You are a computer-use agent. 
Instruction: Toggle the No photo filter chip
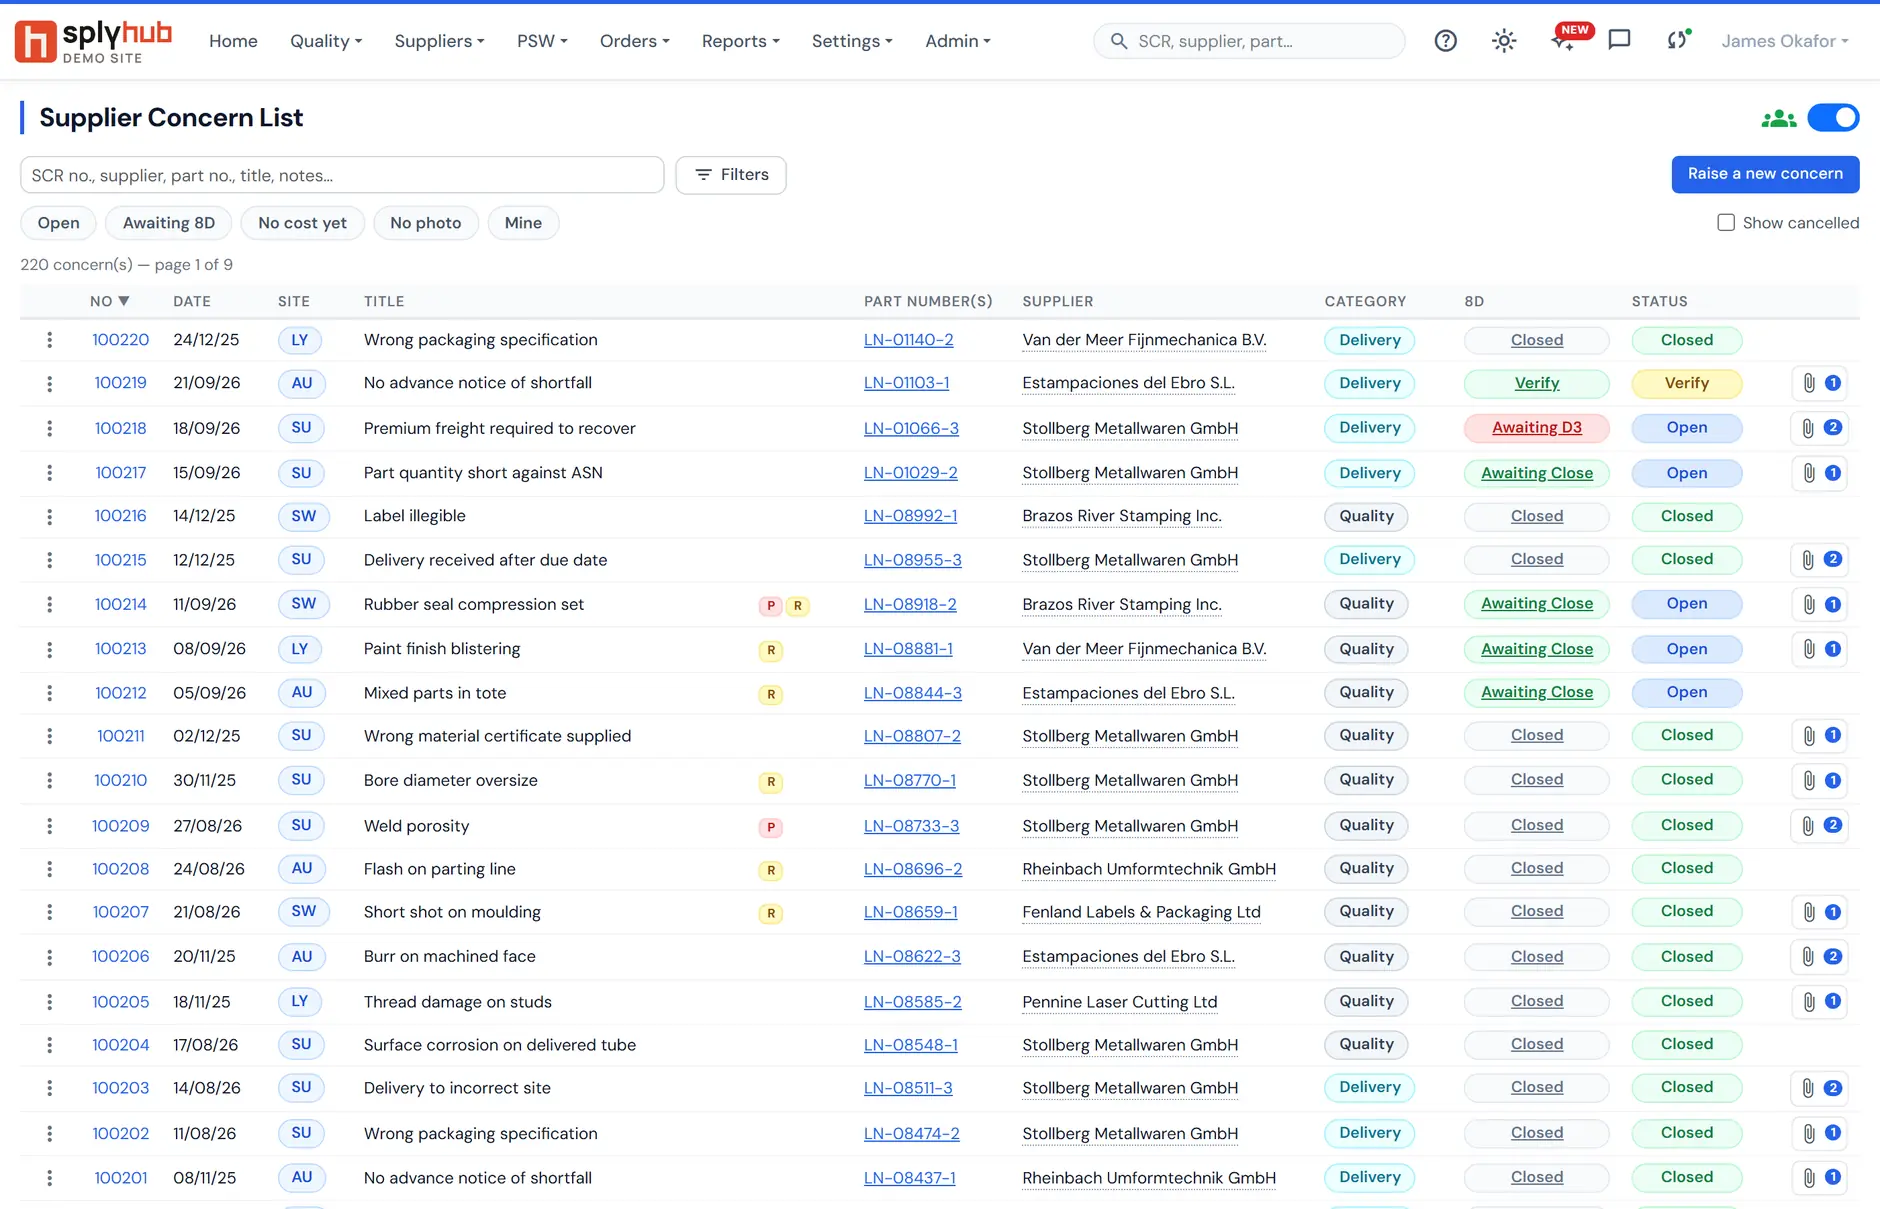[x=426, y=223]
